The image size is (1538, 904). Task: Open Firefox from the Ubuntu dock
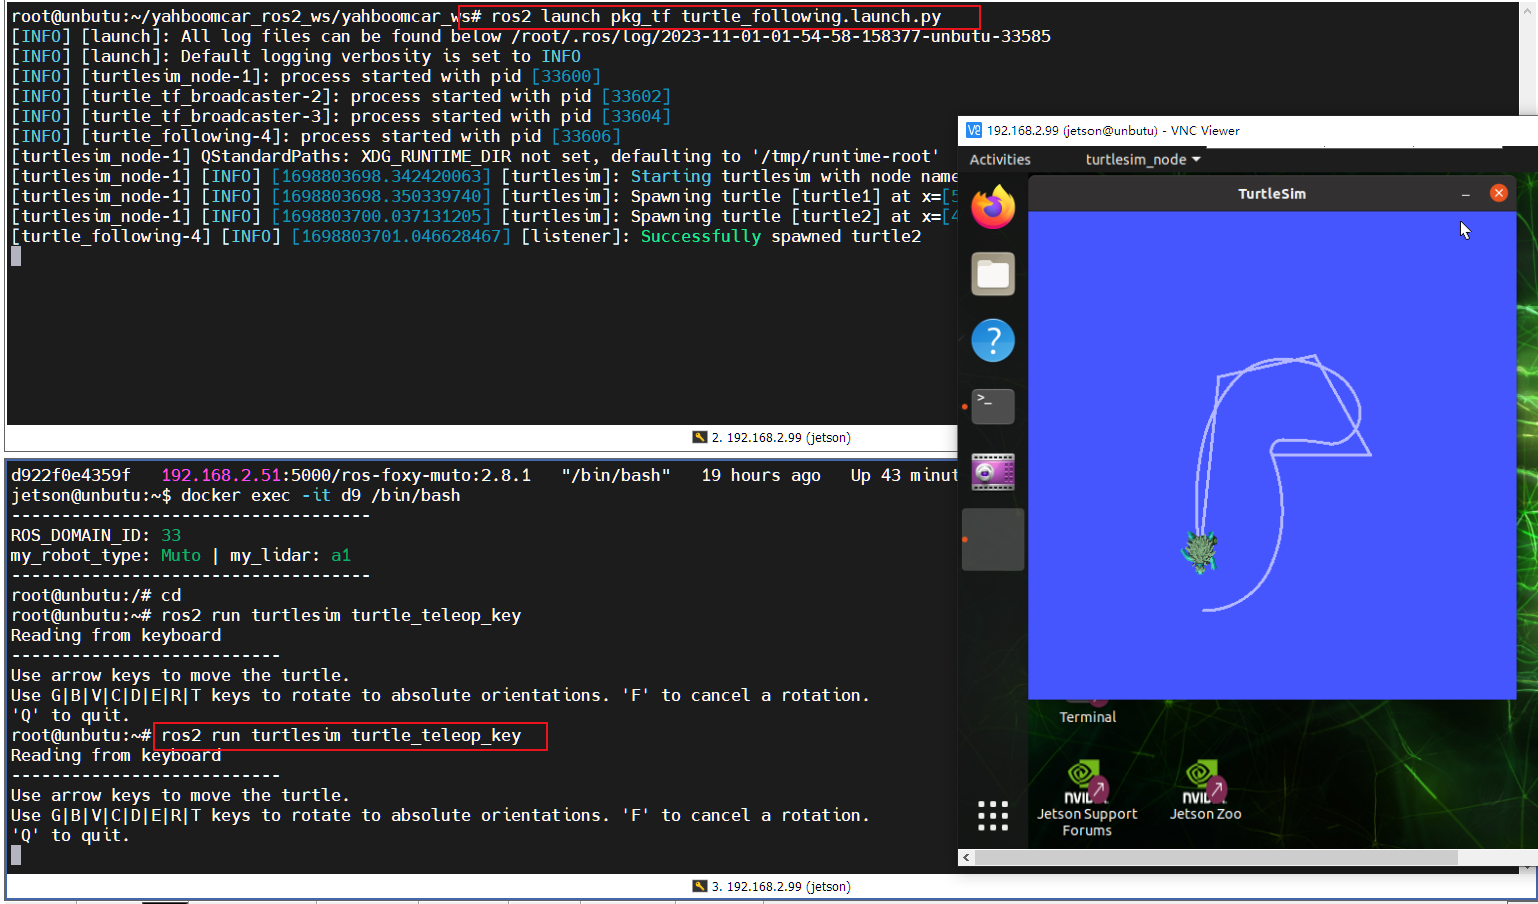pos(992,208)
